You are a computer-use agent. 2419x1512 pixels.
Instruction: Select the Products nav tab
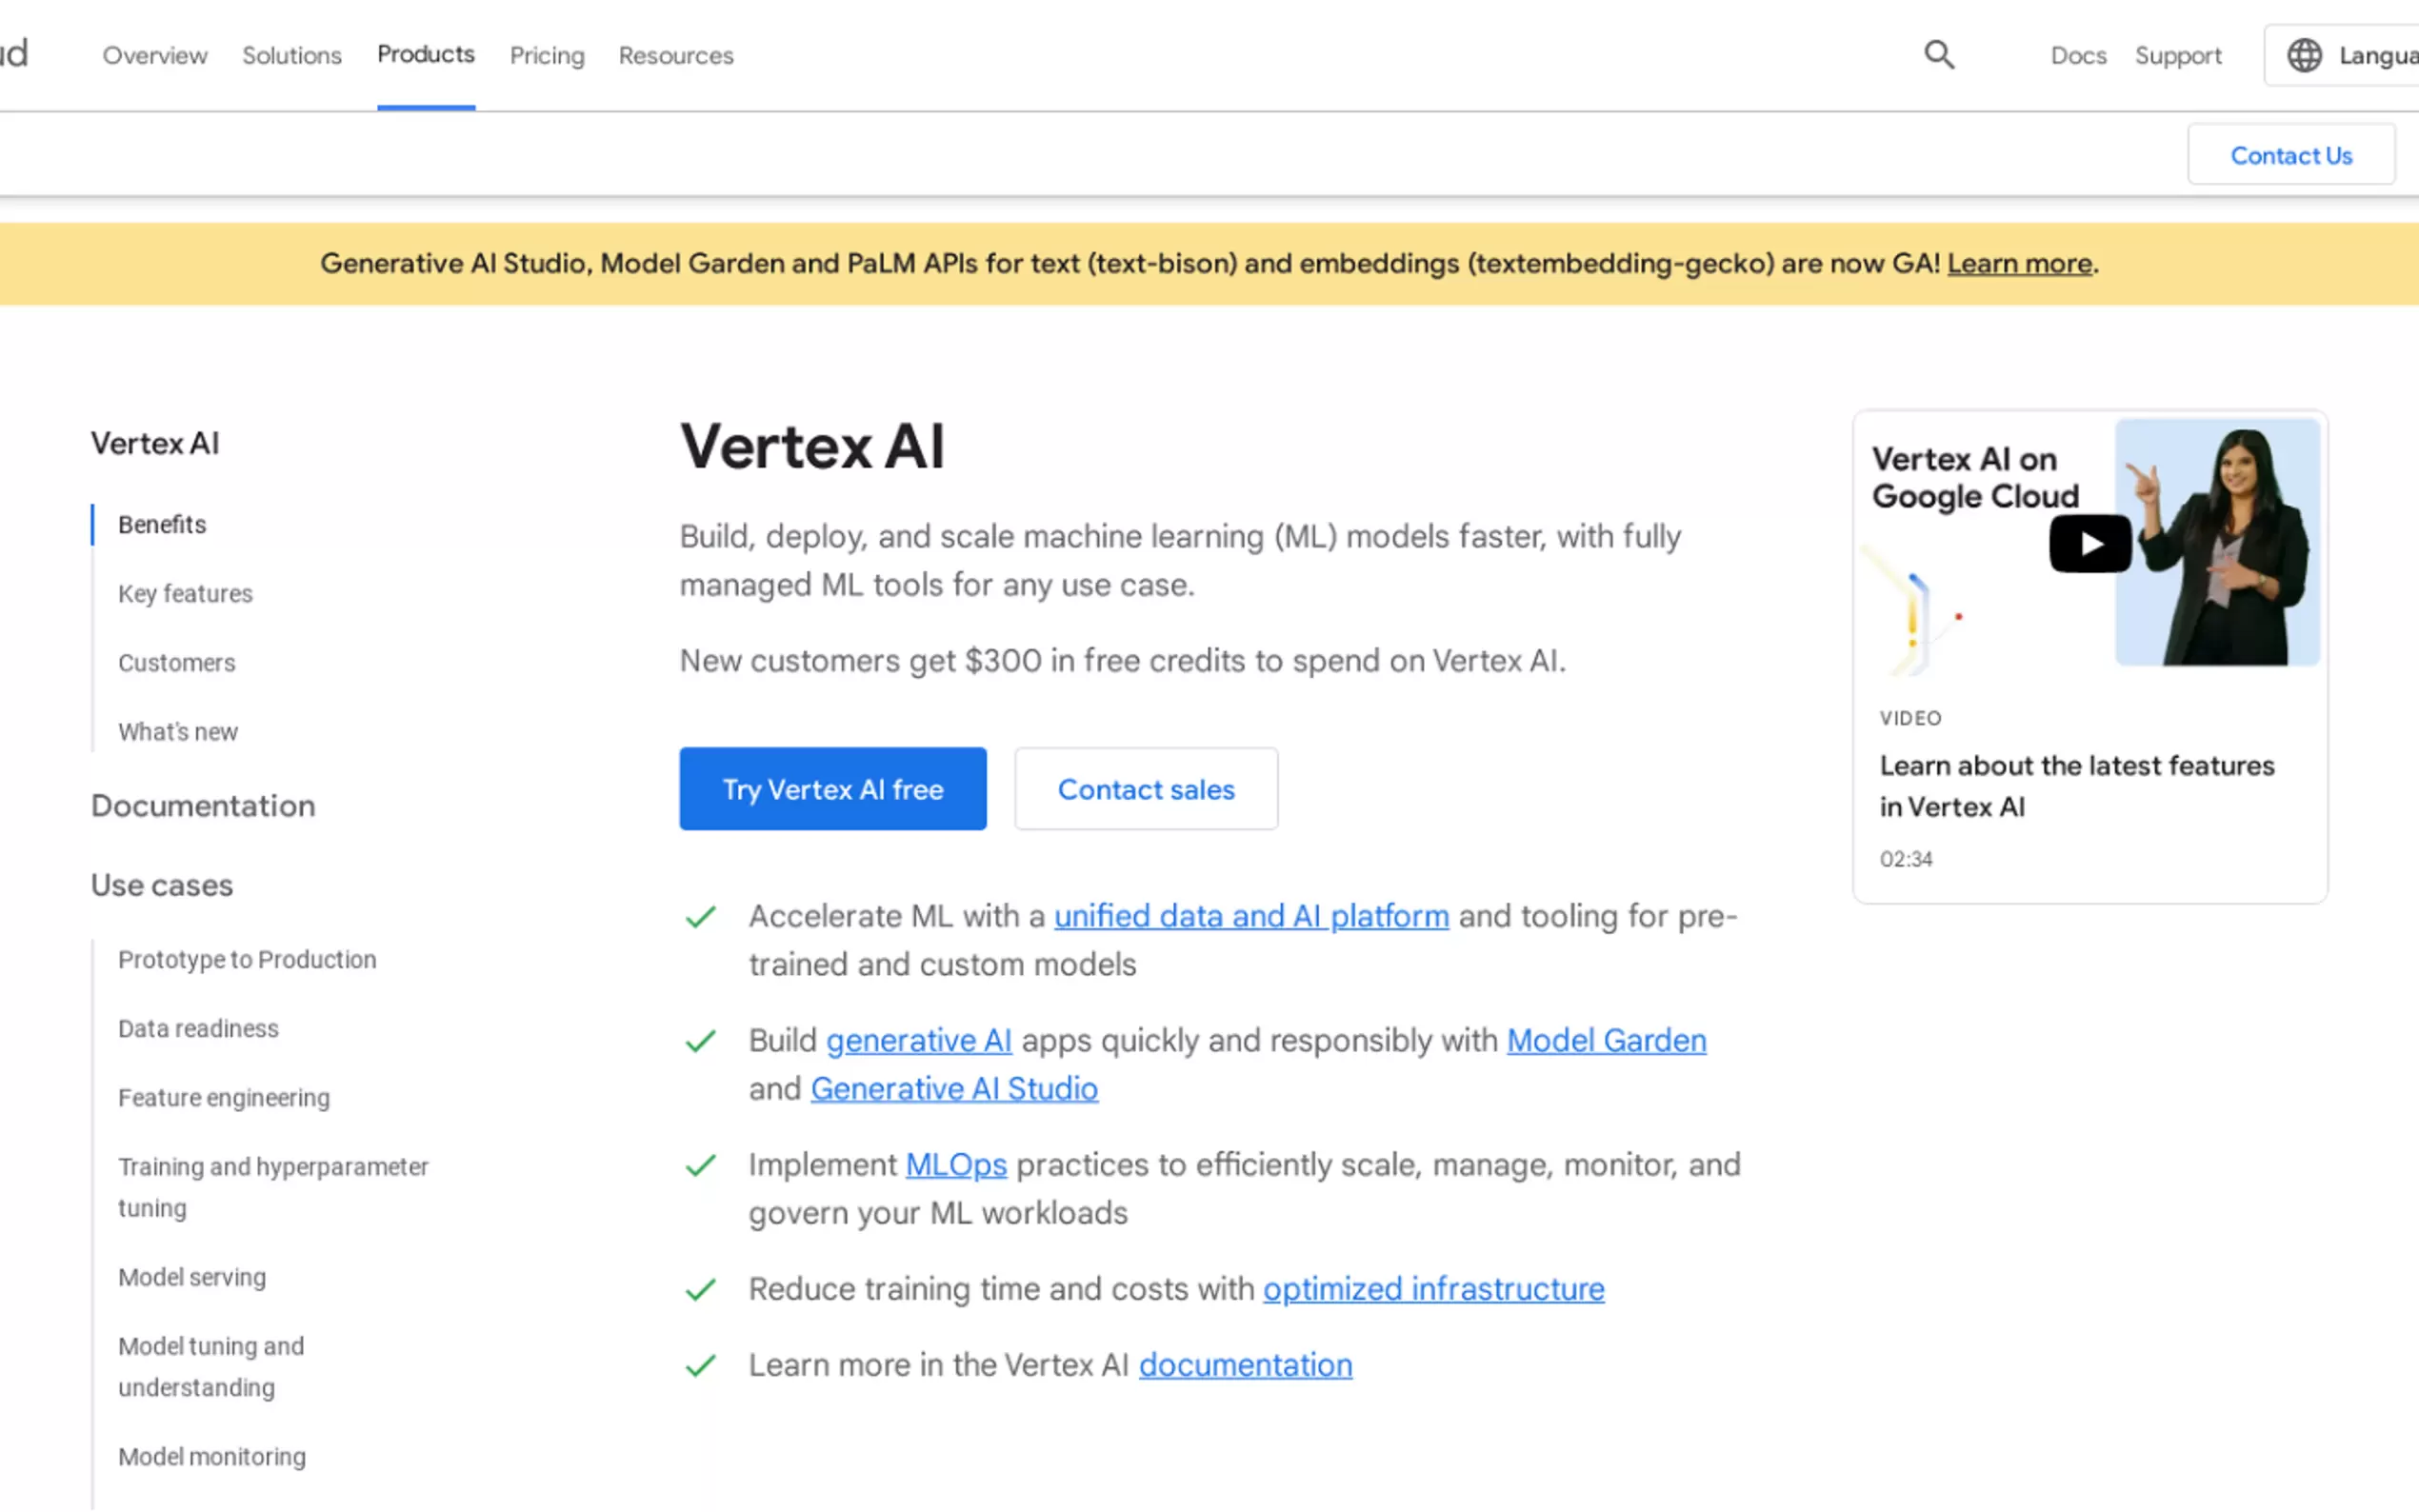coord(426,55)
